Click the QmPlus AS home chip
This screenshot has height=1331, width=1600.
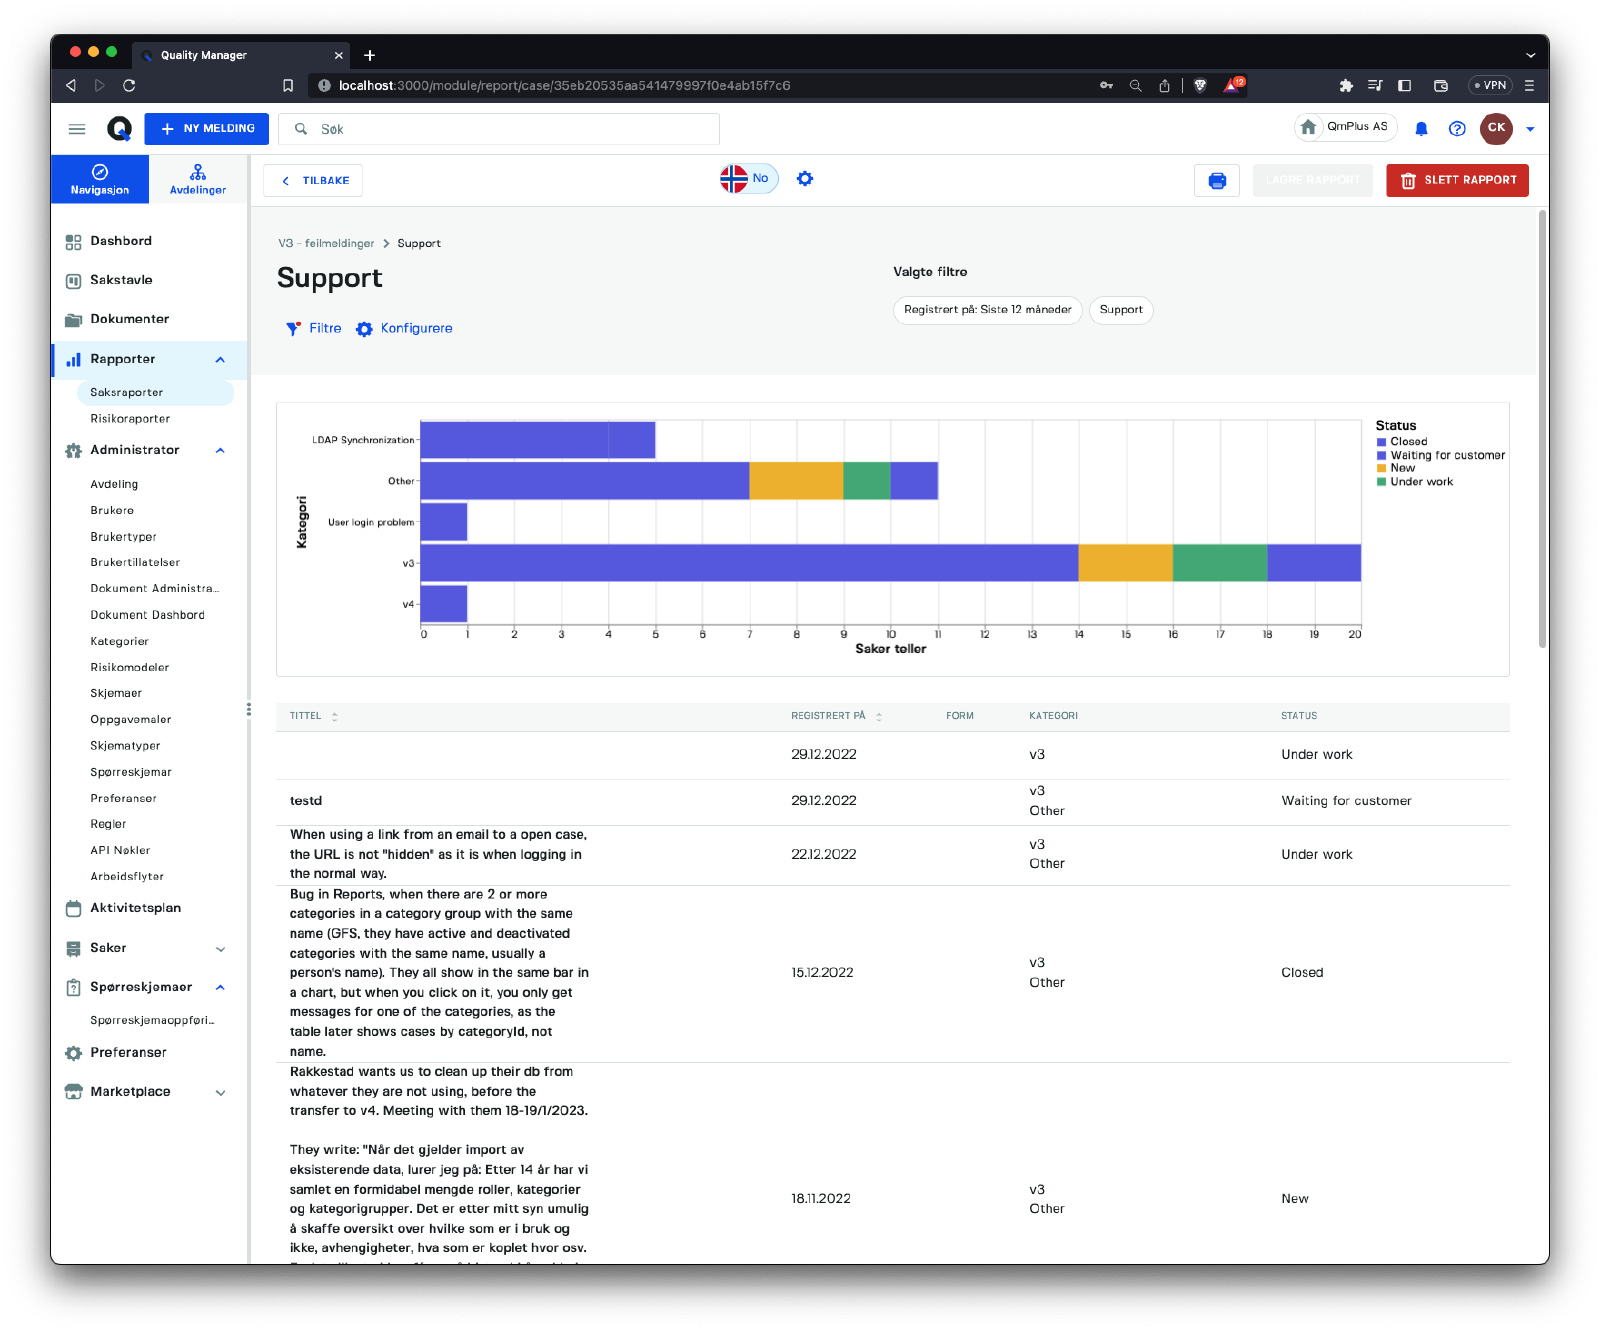1345,127
